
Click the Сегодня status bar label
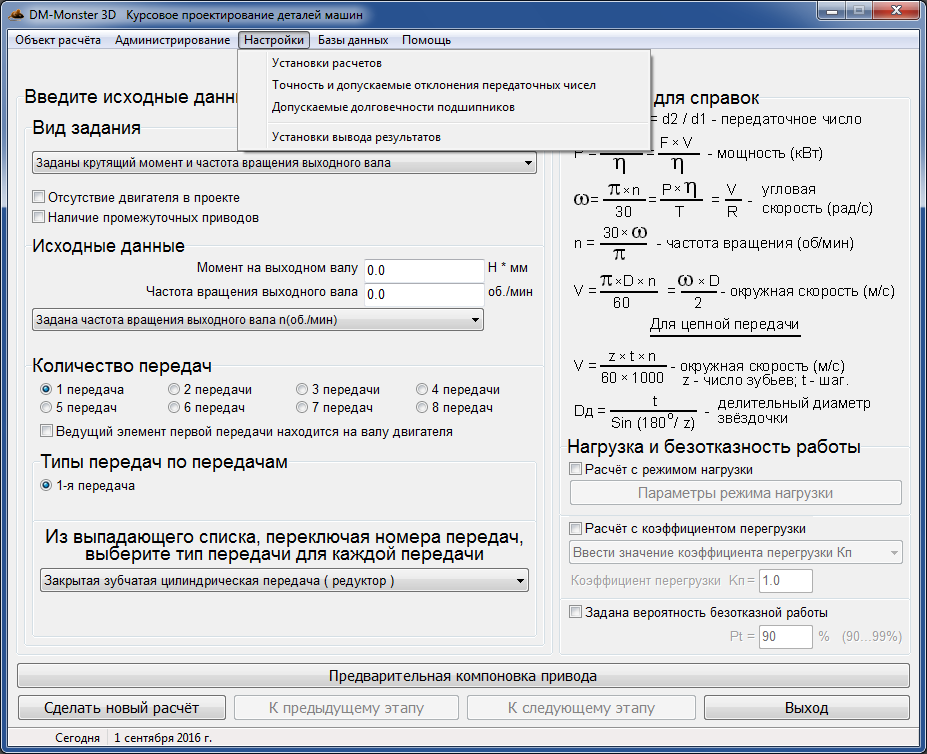[x=77, y=738]
